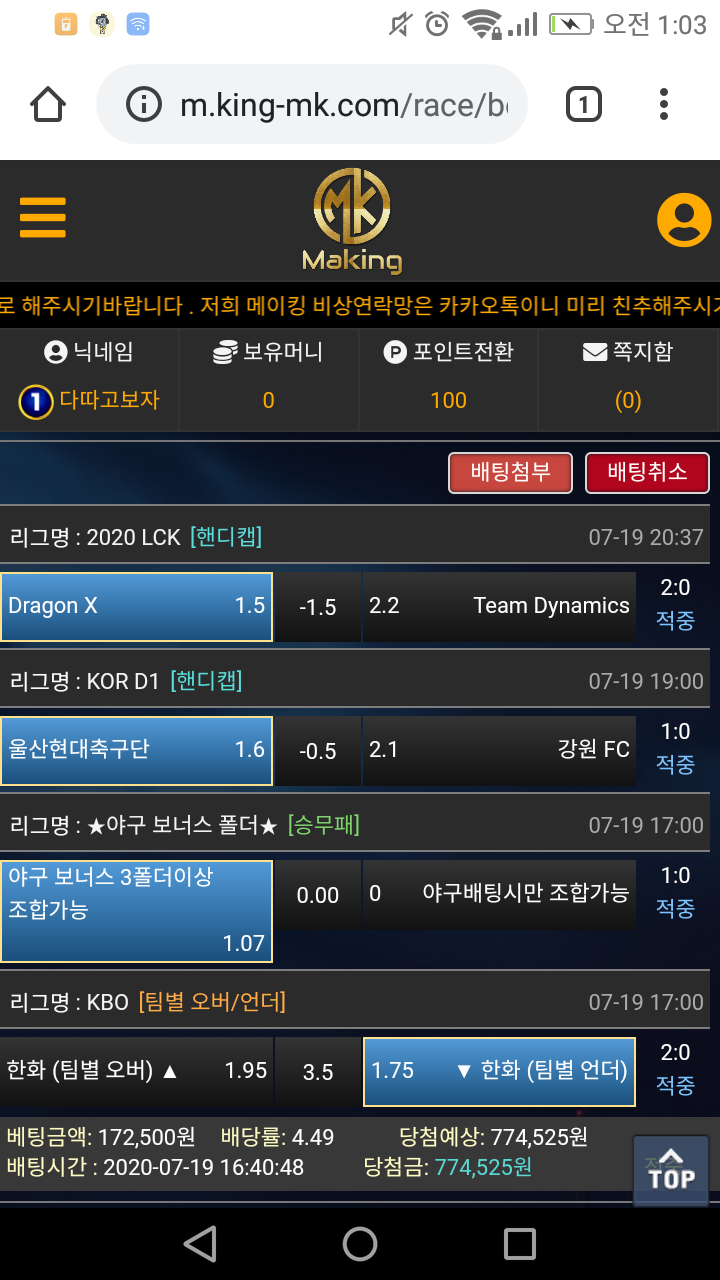Tap the Android home circle button
Viewport: 720px width, 1280px height.
pos(360,1244)
